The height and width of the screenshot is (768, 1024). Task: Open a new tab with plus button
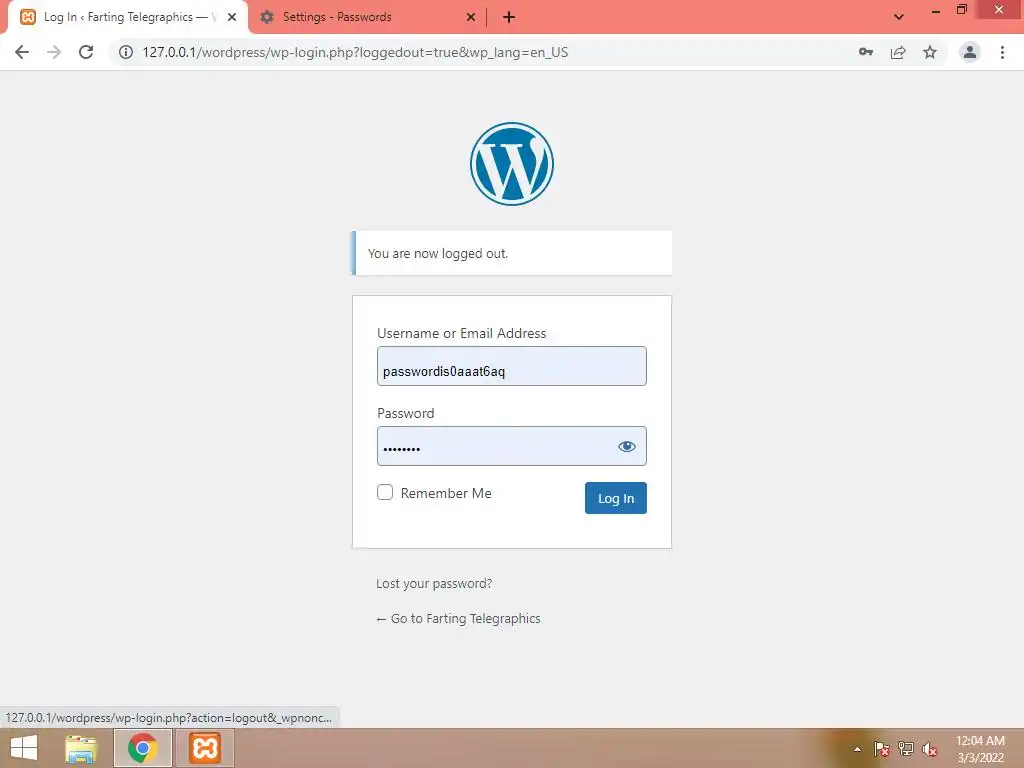click(x=509, y=18)
